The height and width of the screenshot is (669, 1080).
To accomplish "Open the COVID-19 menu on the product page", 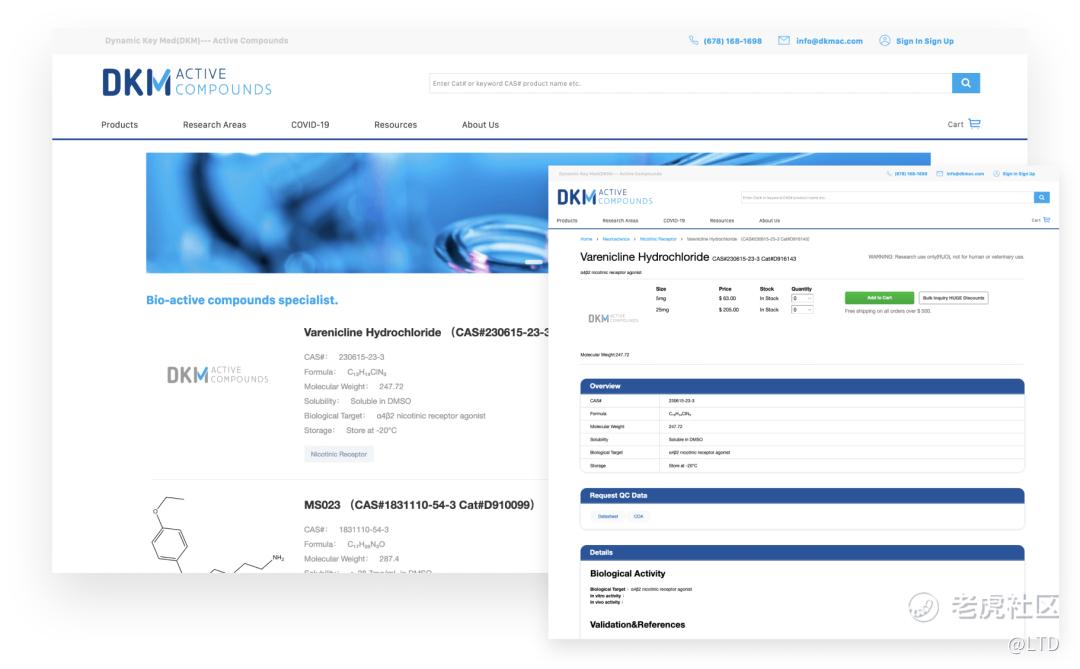I will pos(674,220).
